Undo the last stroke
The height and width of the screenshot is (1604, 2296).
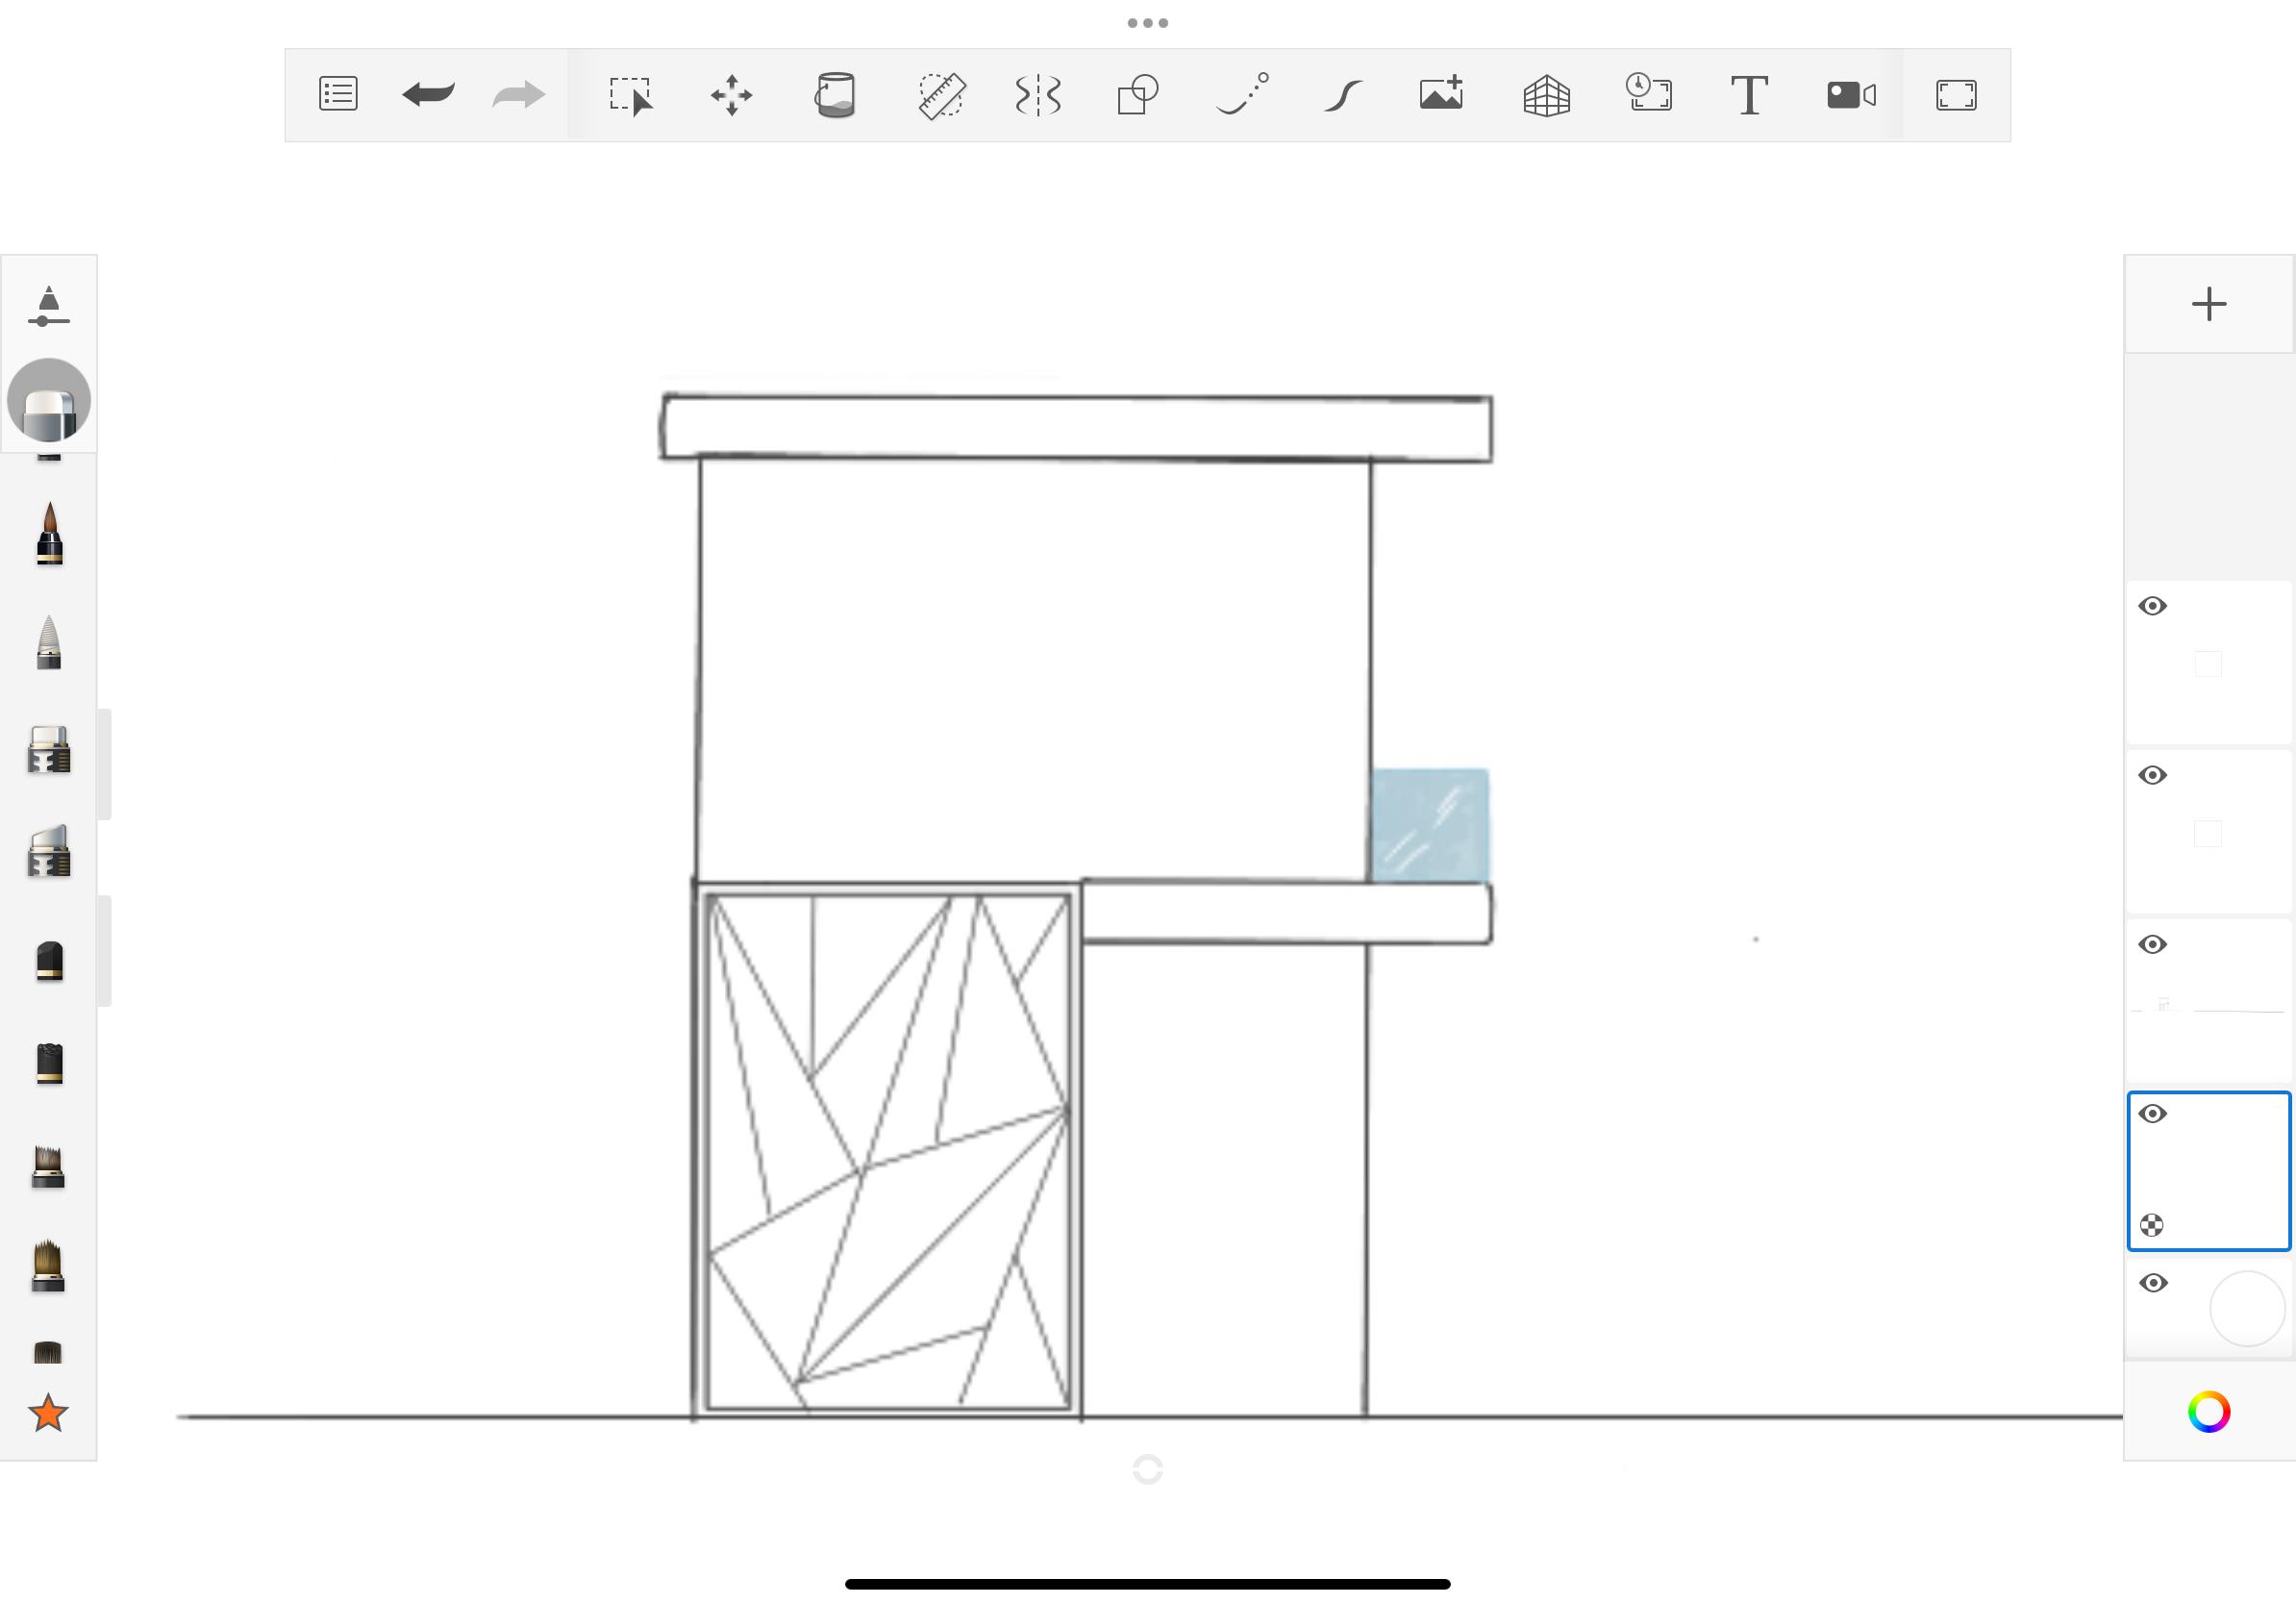(x=428, y=95)
